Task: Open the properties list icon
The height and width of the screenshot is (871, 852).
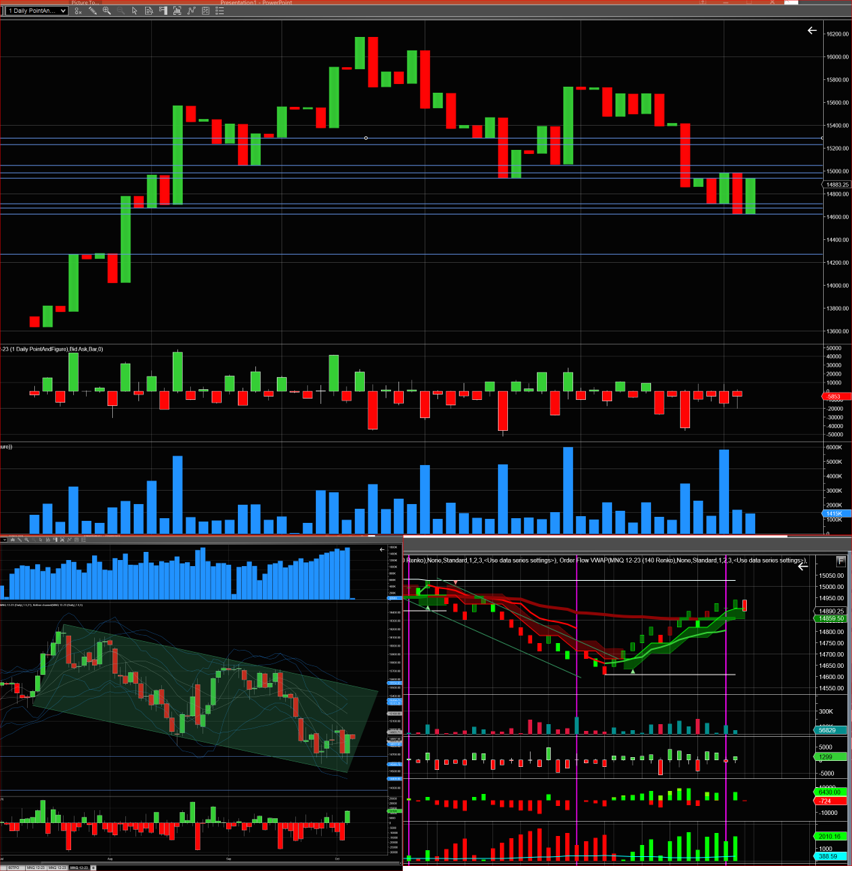Action: 220,11
